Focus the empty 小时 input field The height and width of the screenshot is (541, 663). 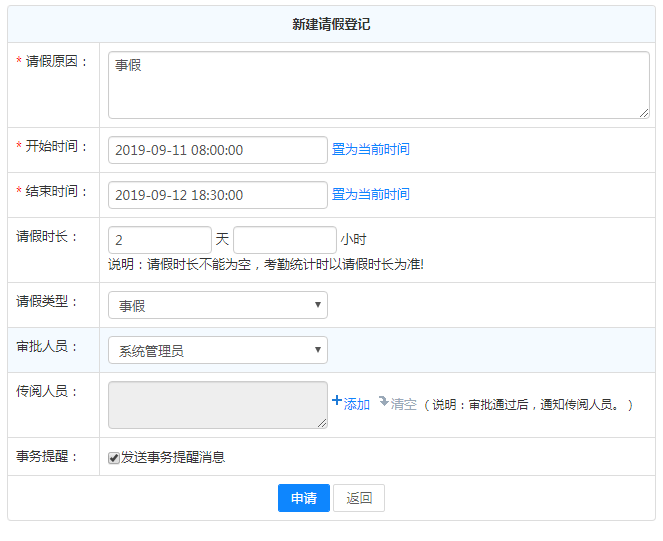click(x=284, y=240)
